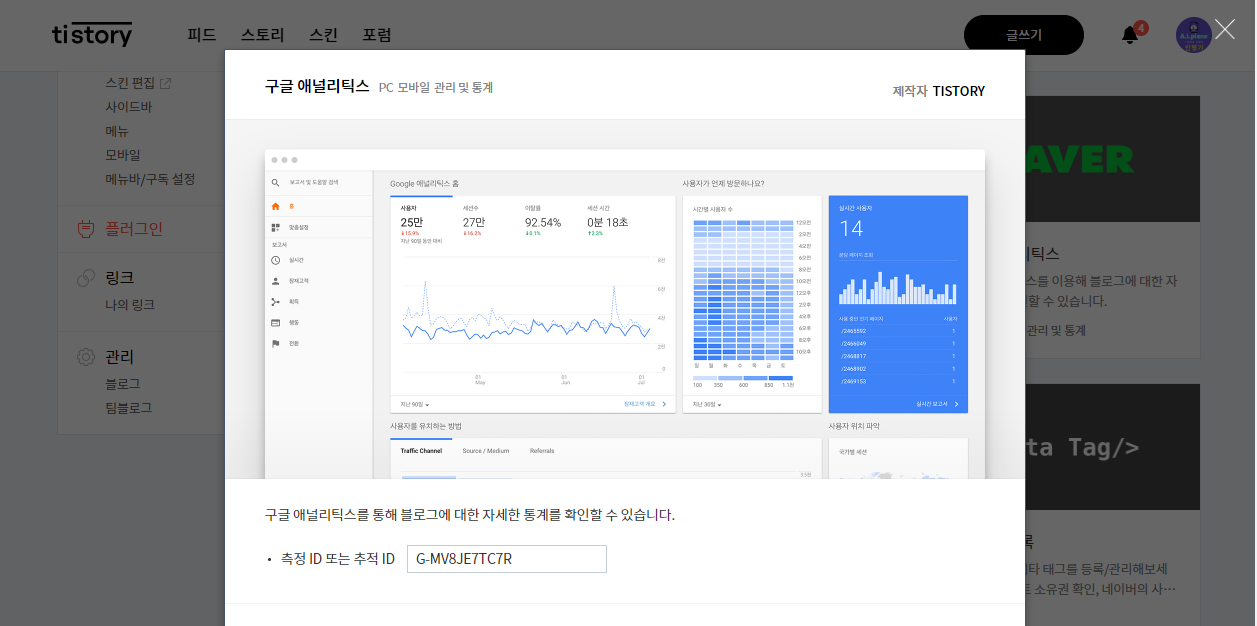This screenshot has height=626, width=1257.
Task: Open 나의 링크 in sidebar
Action: (x=130, y=305)
